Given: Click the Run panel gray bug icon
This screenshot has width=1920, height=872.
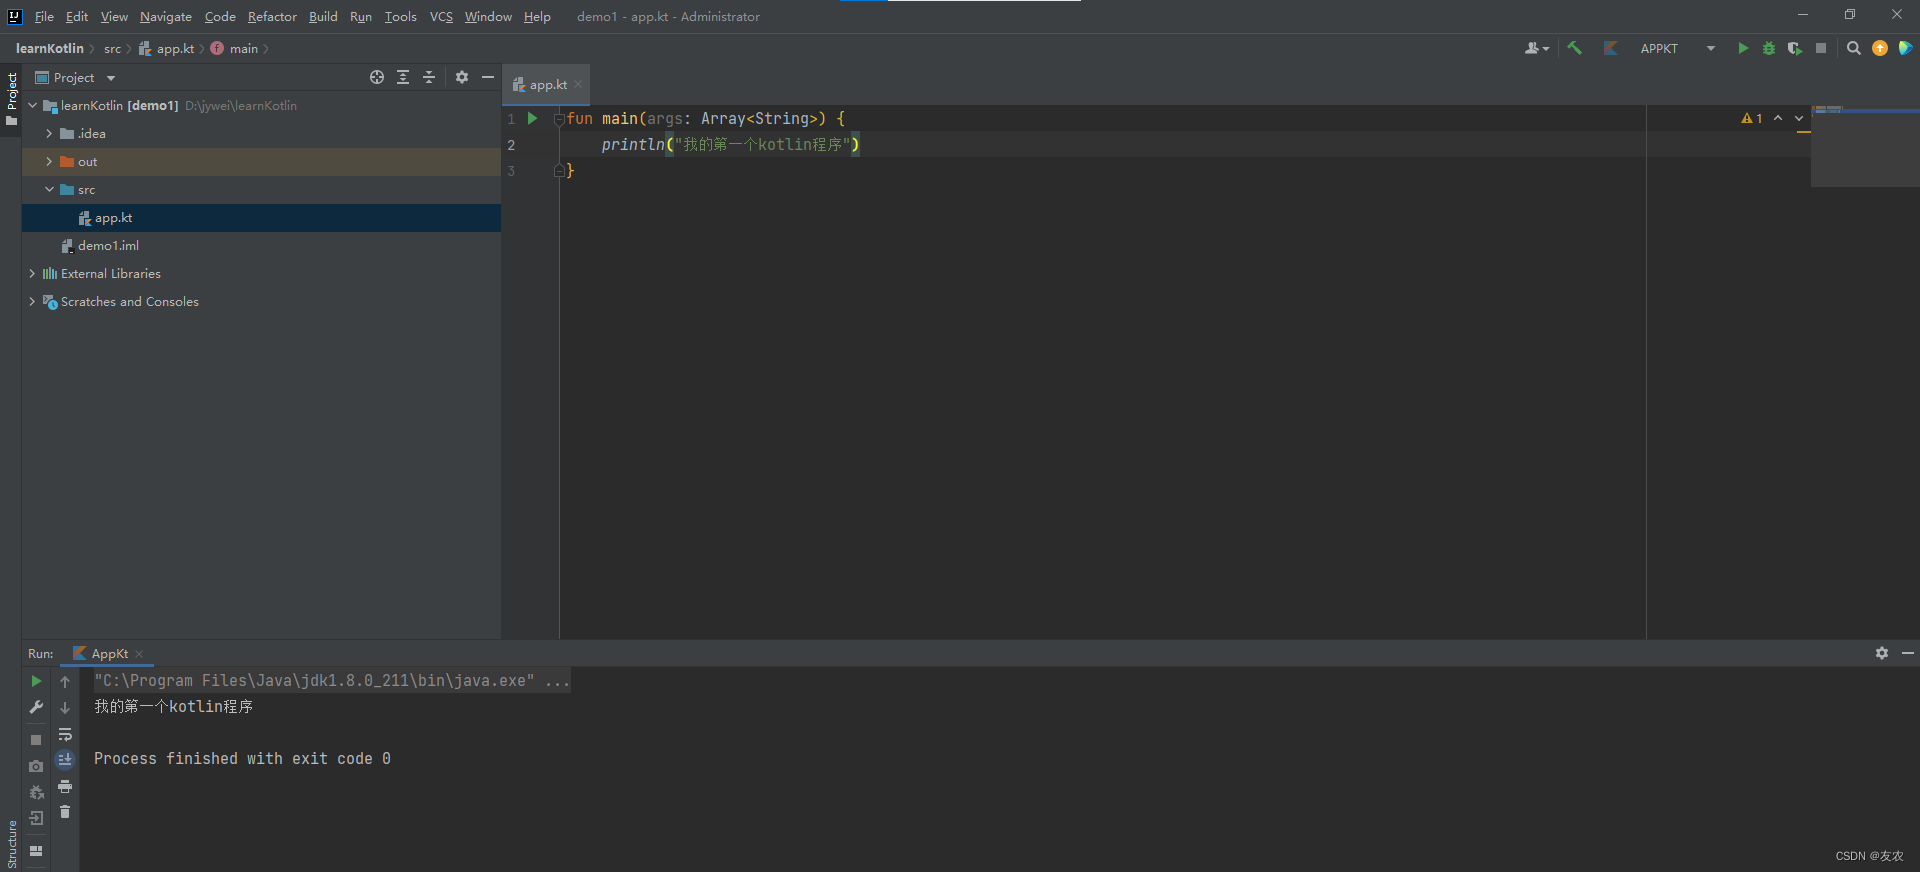Looking at the screenshot, I should [36, 792].
